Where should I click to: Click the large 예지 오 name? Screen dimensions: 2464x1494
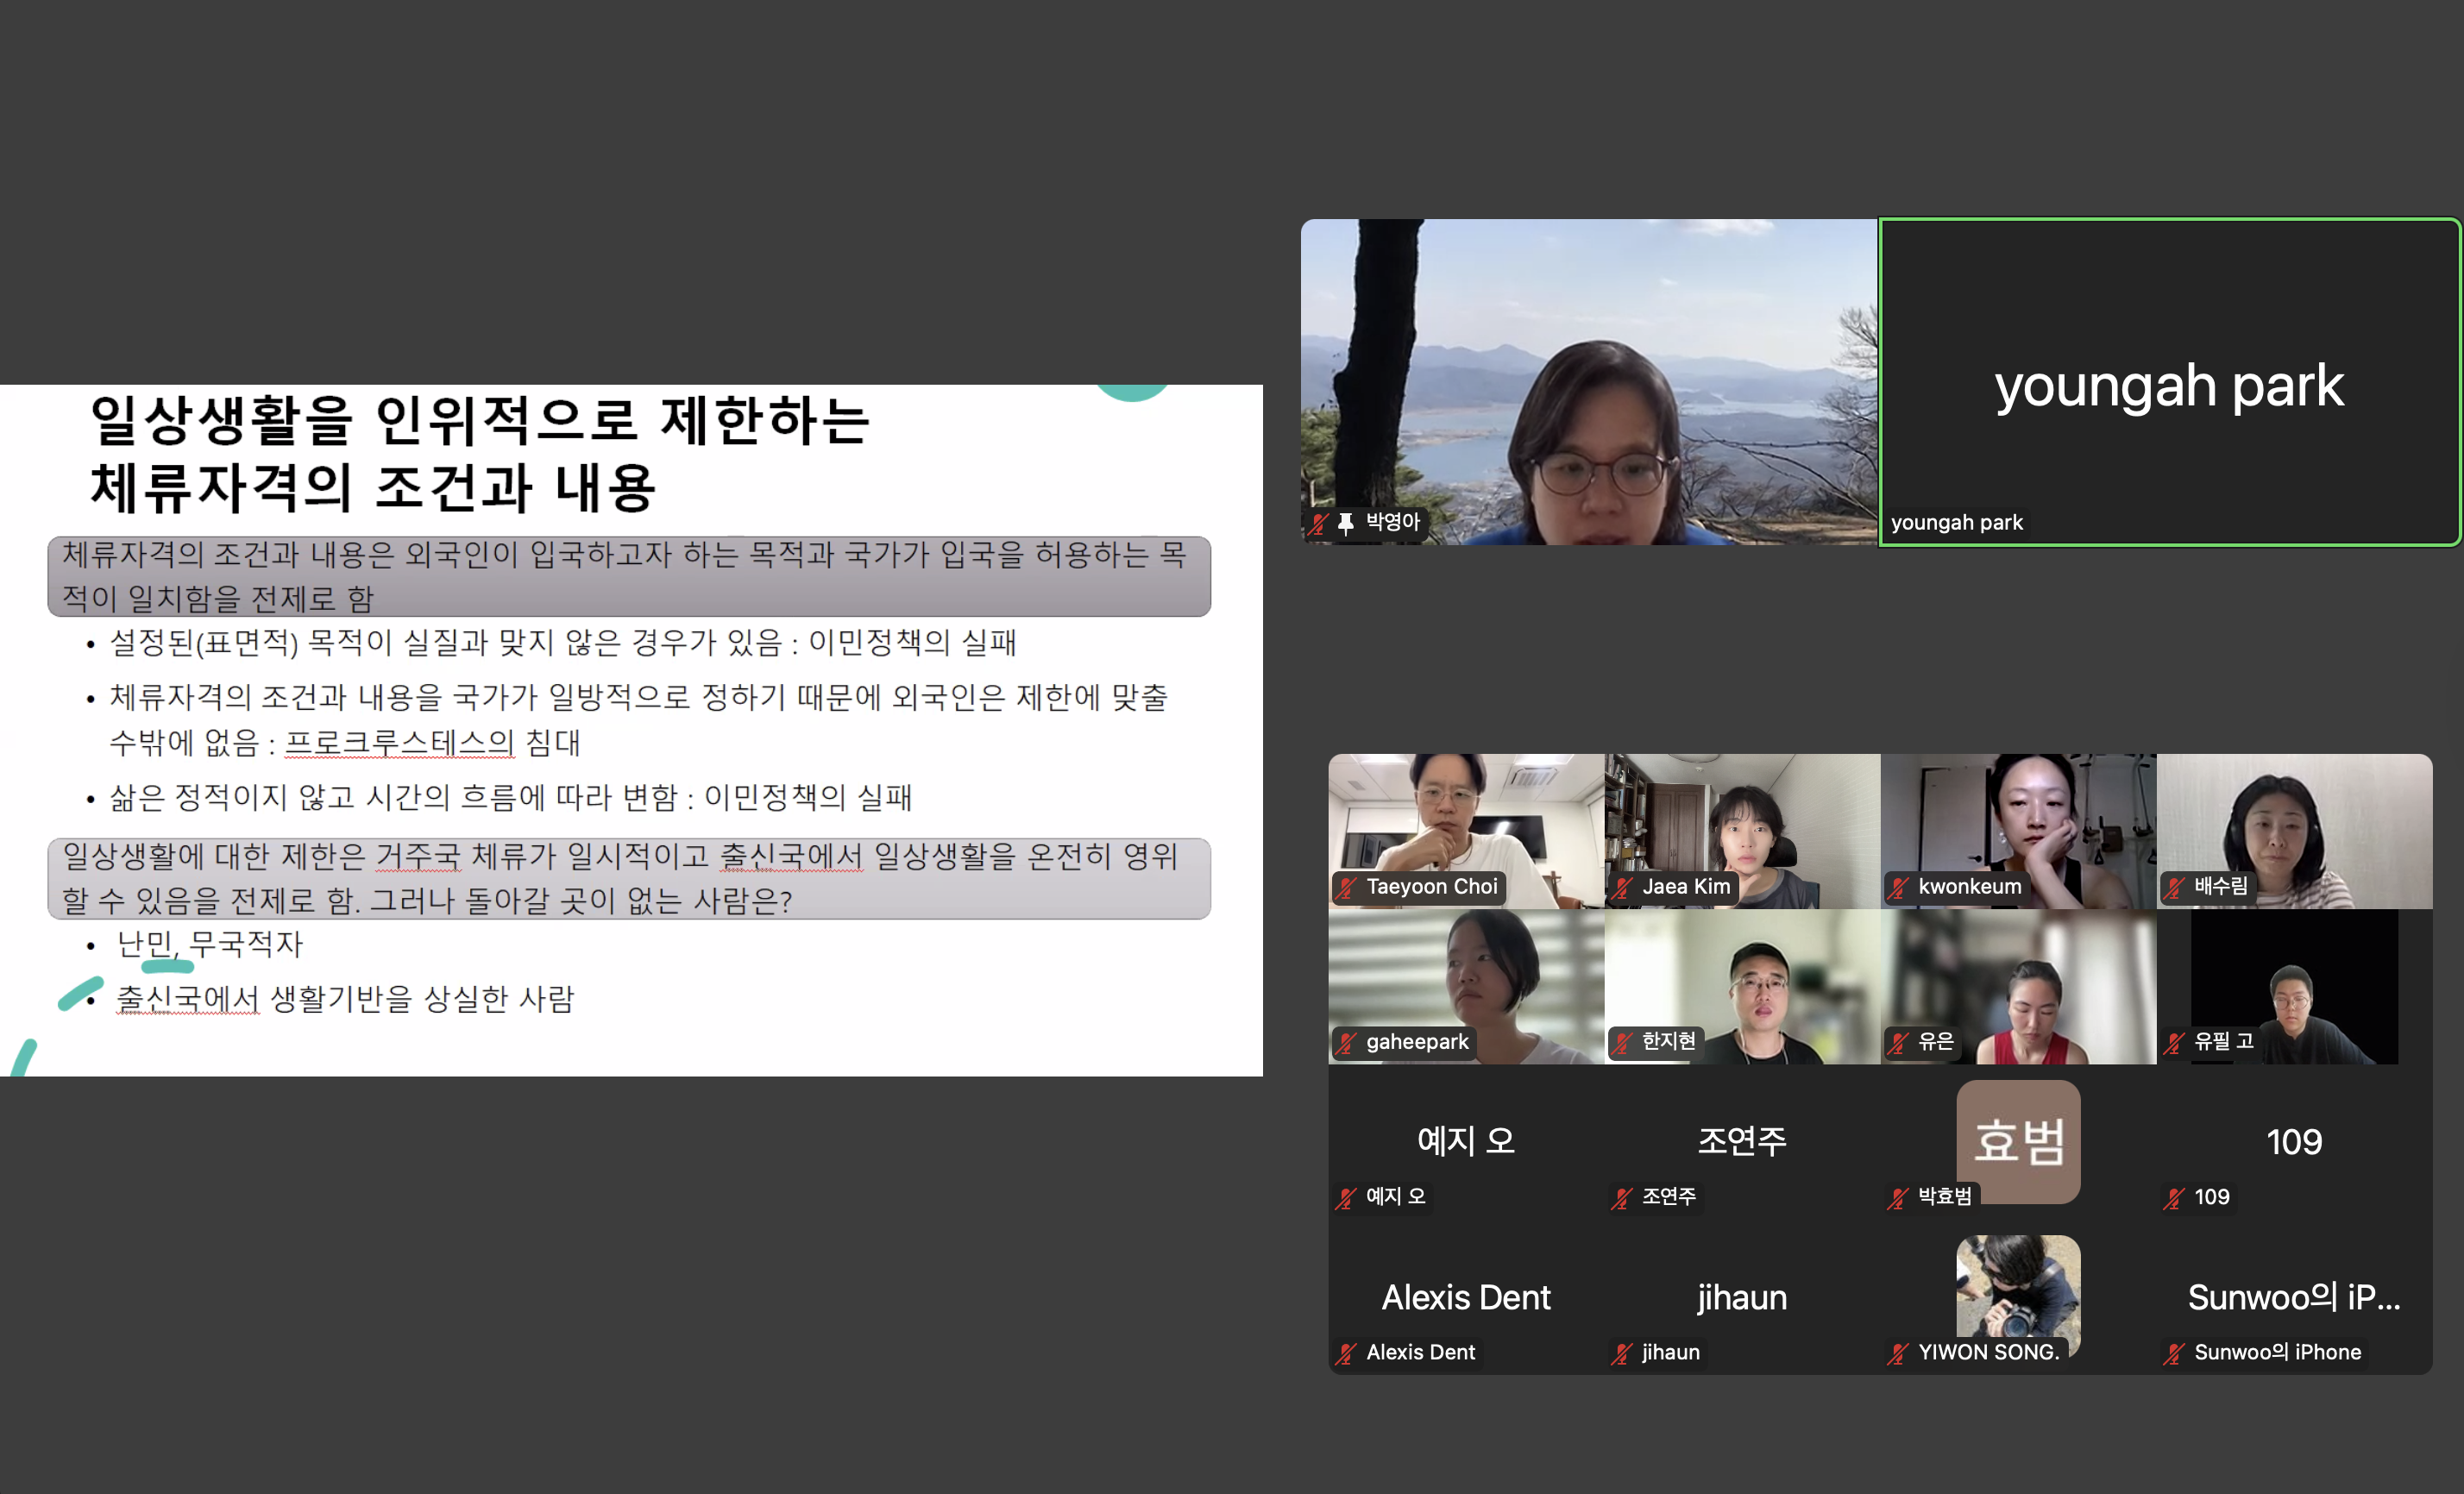1466,1141
